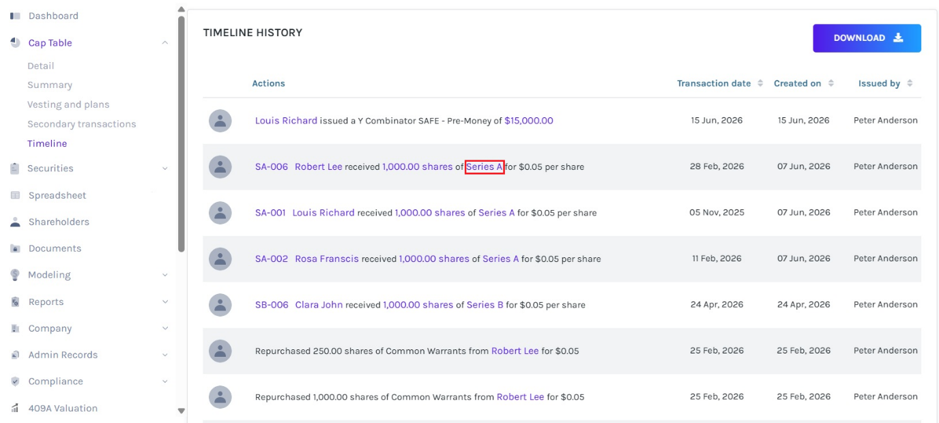Viewport: 939px width, 423px height.
Task: Click avatar icon on the SAFE issuance row
Action: [x=220, y=120]
